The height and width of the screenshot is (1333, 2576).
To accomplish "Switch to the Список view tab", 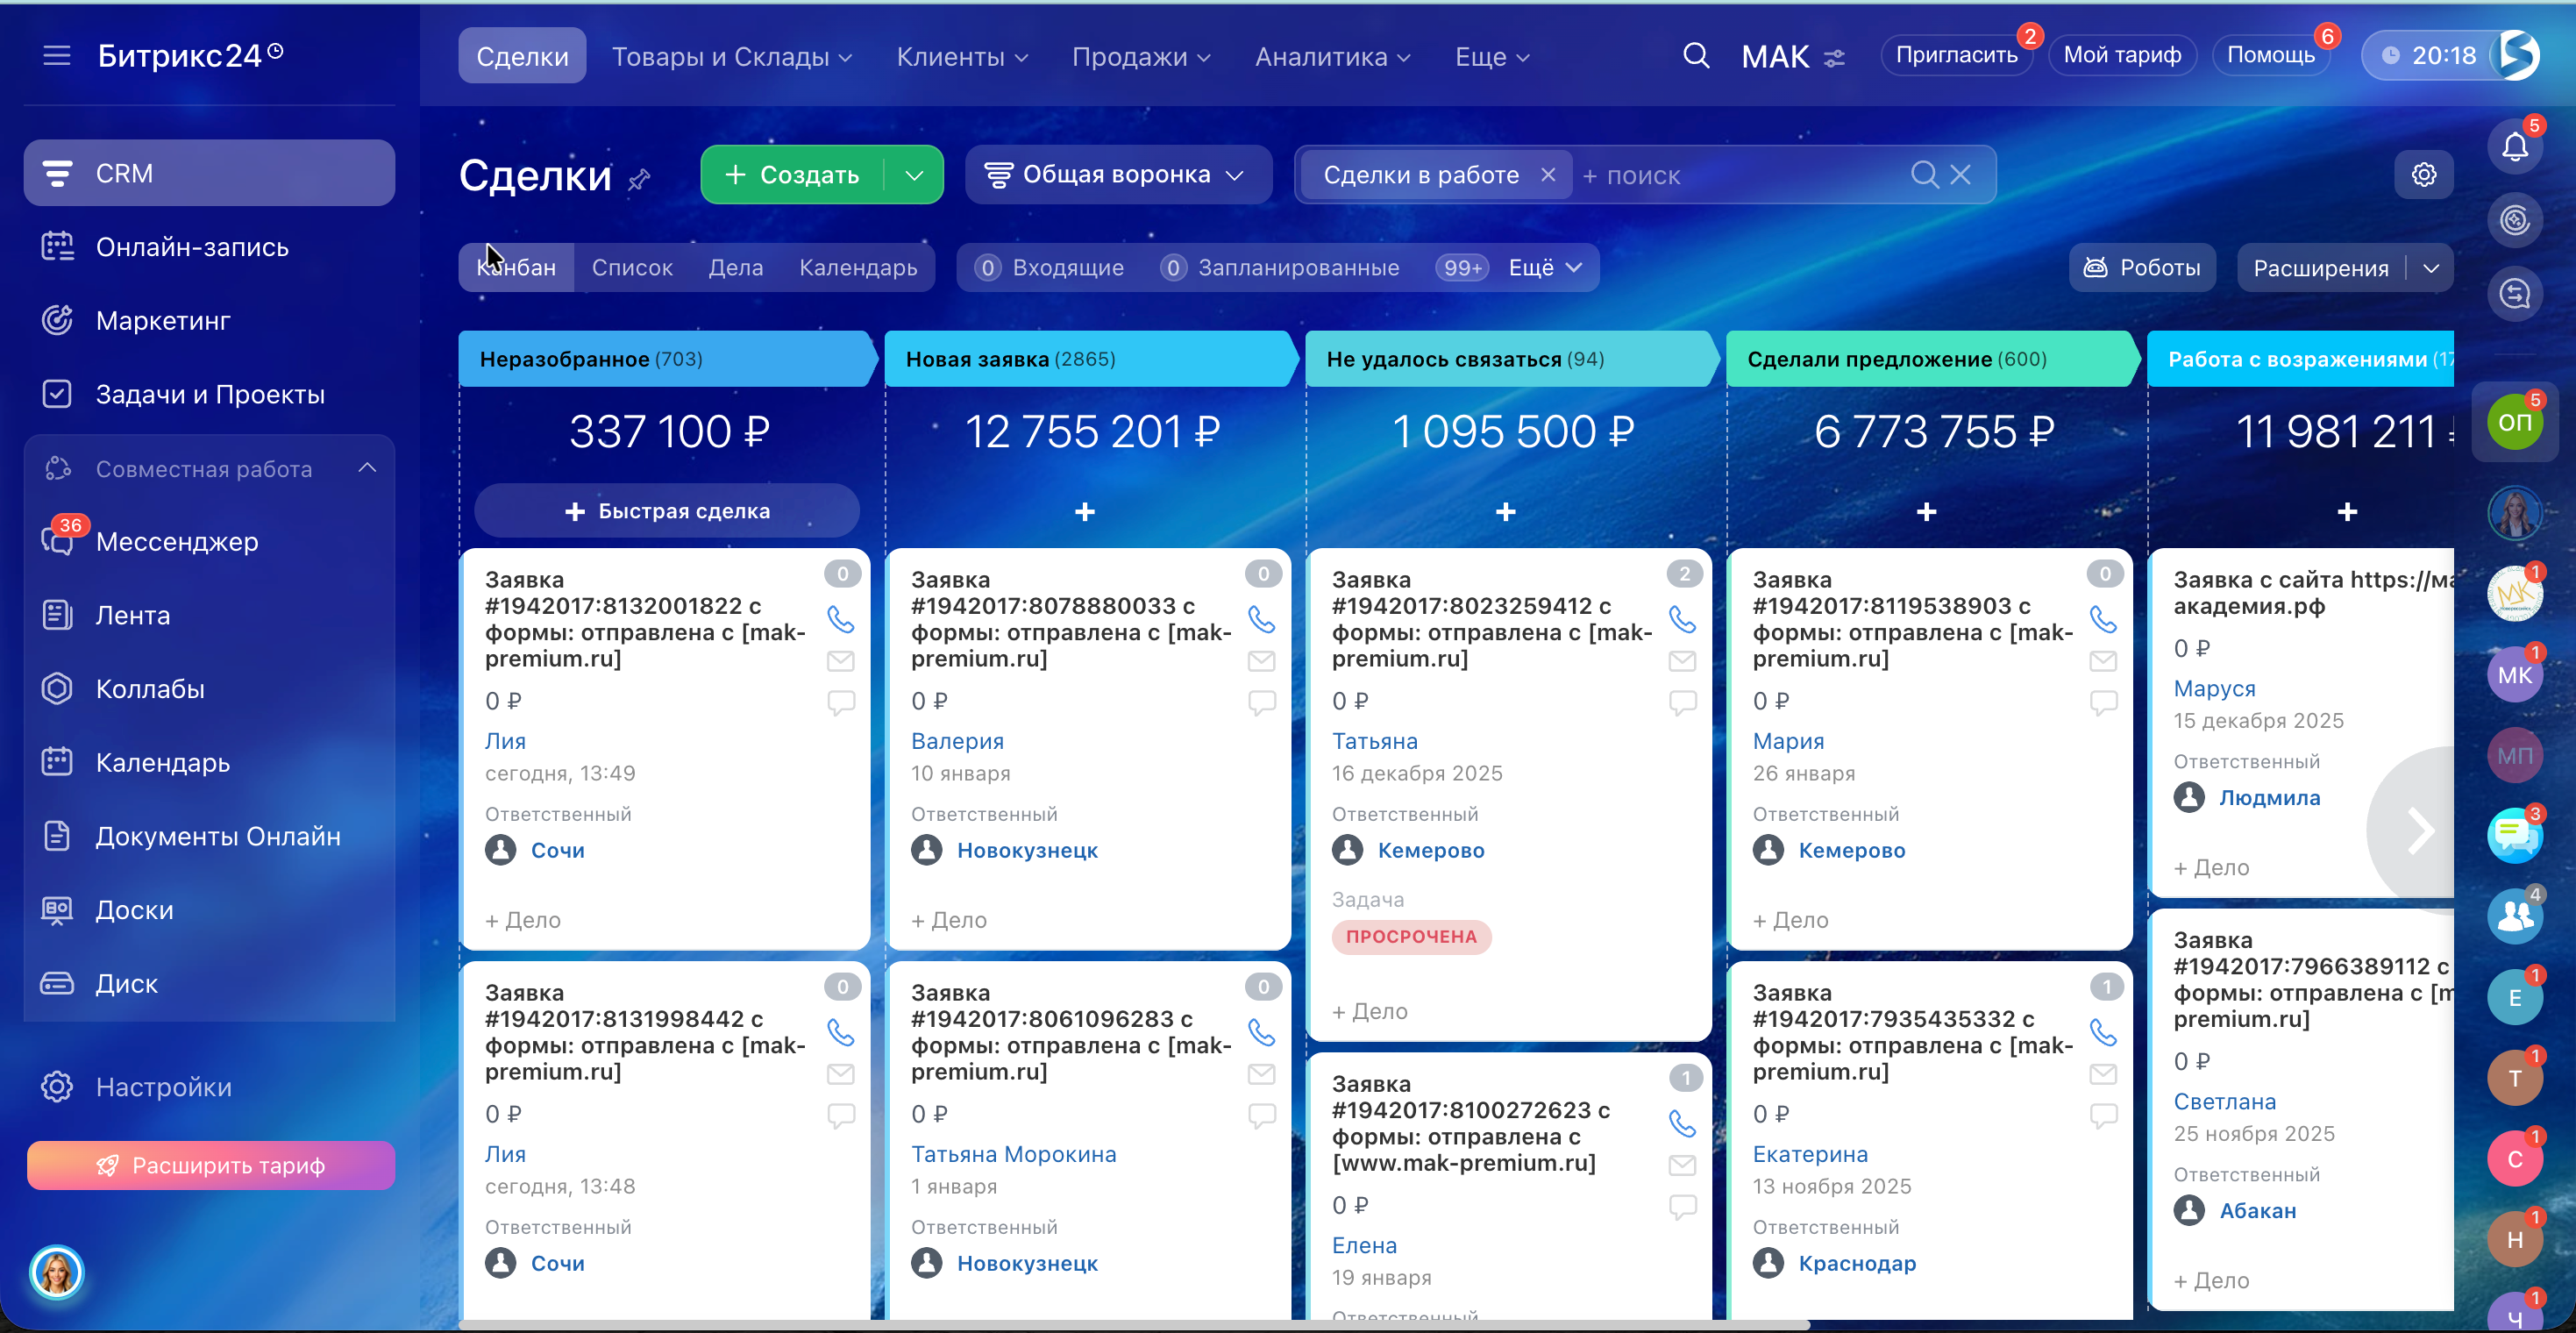I will 631,268.
